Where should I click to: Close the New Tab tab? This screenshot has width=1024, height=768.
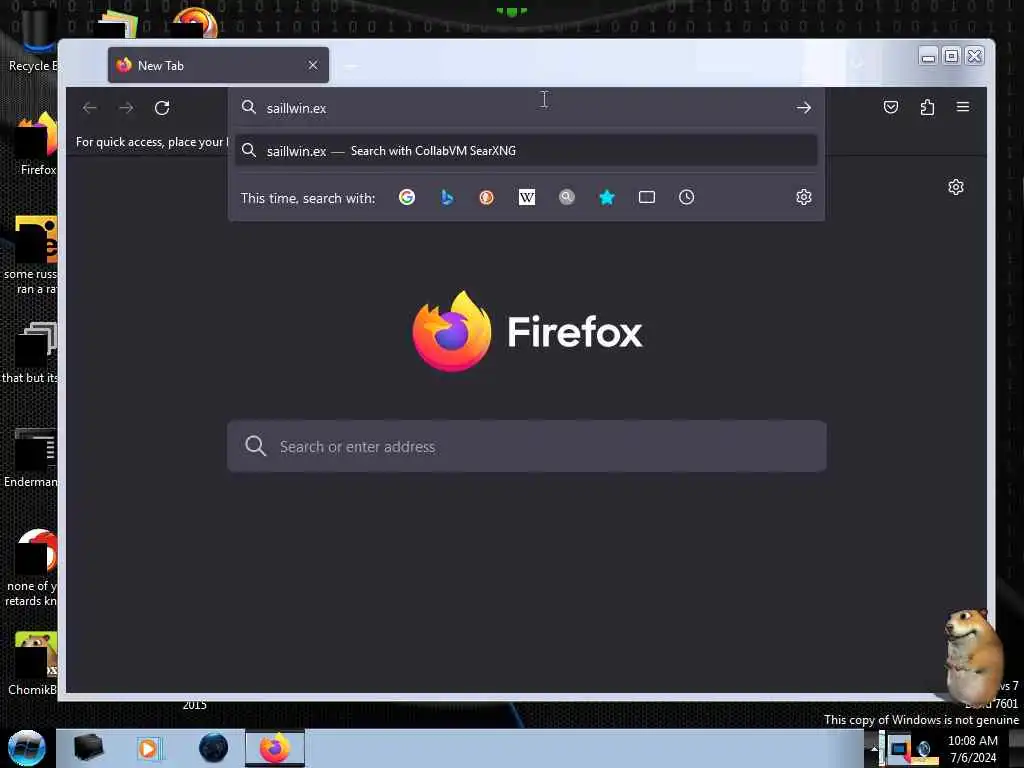[x=313, y=65]
